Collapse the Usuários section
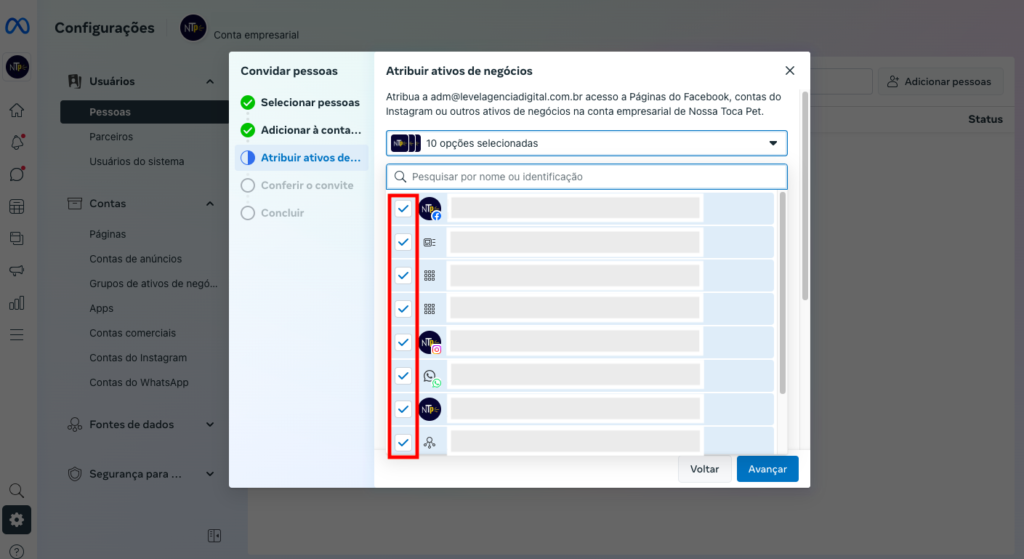Image resolution: width=1024 pixels, height=559 pixels. click(x=210, y=82)
